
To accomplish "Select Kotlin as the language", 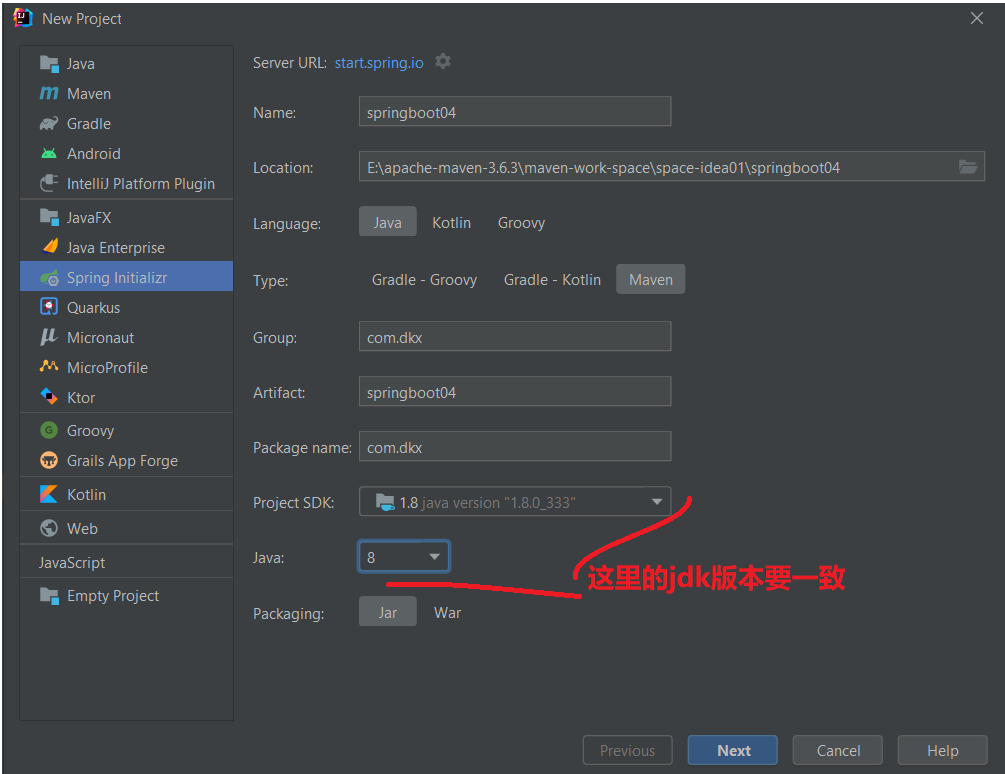I will (x=451, y=222).
